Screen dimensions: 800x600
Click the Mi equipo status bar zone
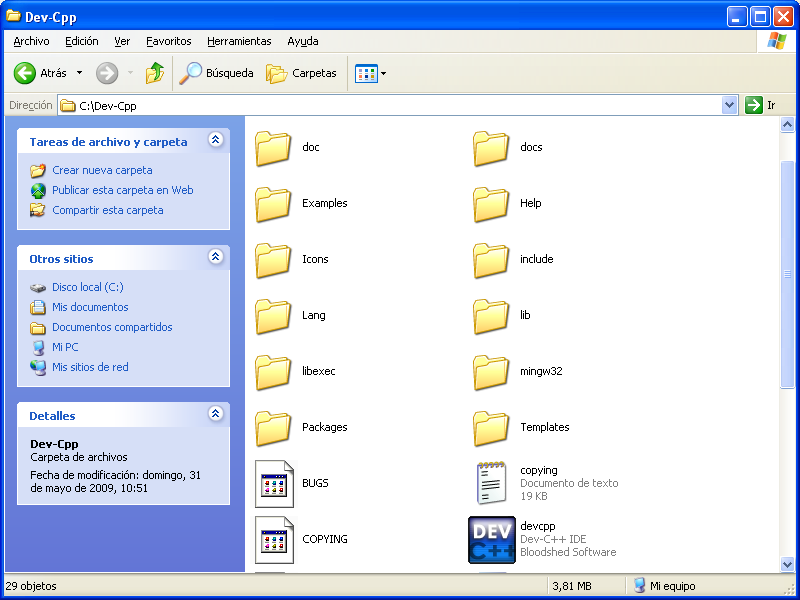[x=664, y=586]
